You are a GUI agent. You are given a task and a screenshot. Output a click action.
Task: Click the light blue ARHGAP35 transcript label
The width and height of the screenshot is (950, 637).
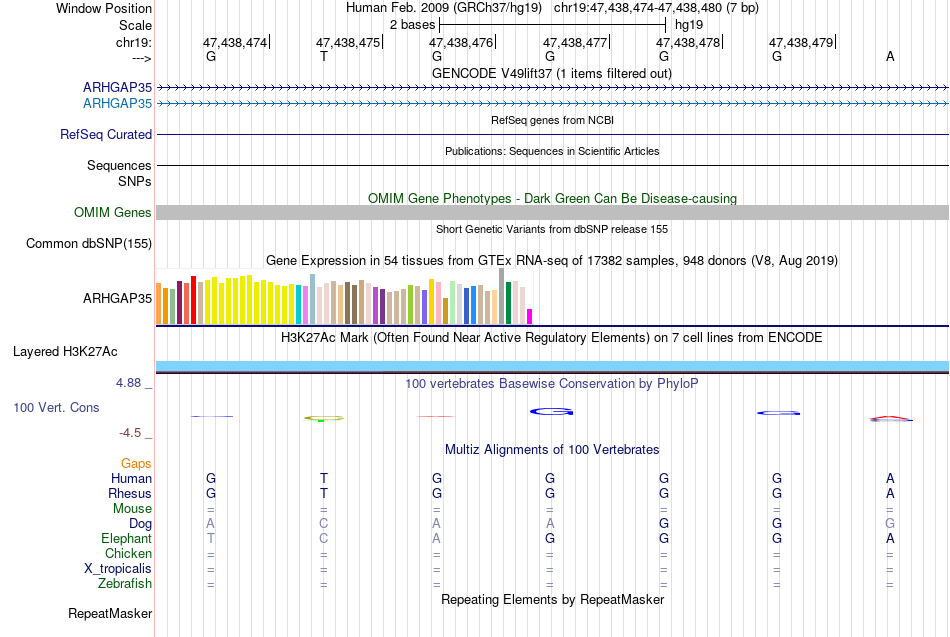coord(118,104)
